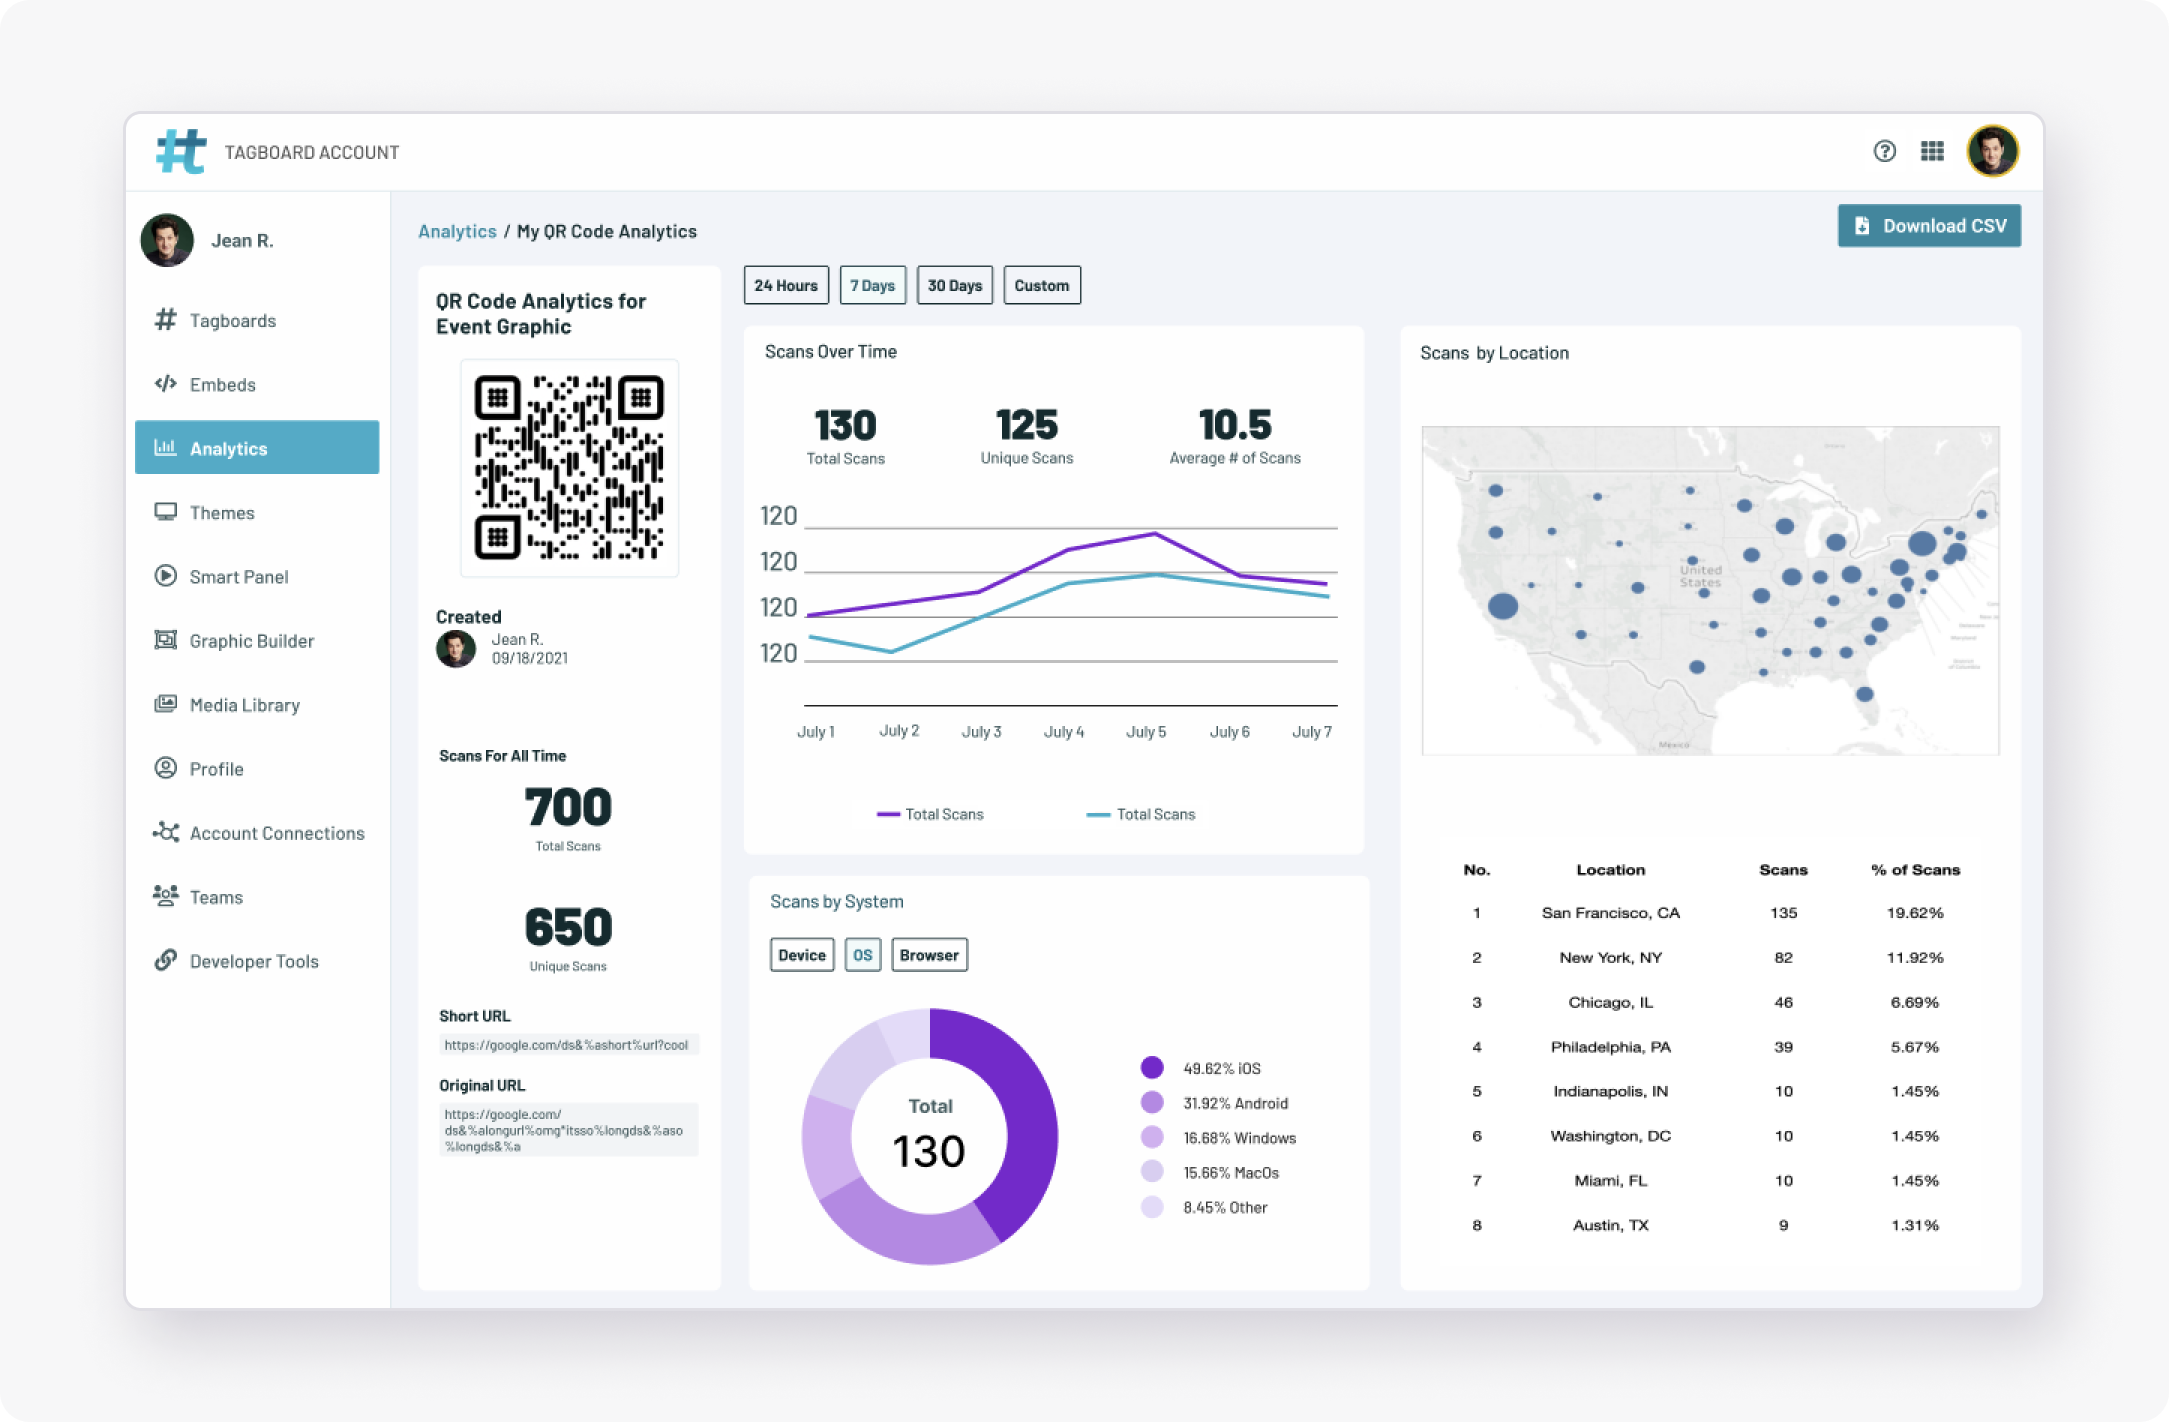Click the help question mark icon
2169x1422 pixels.
1884,151
